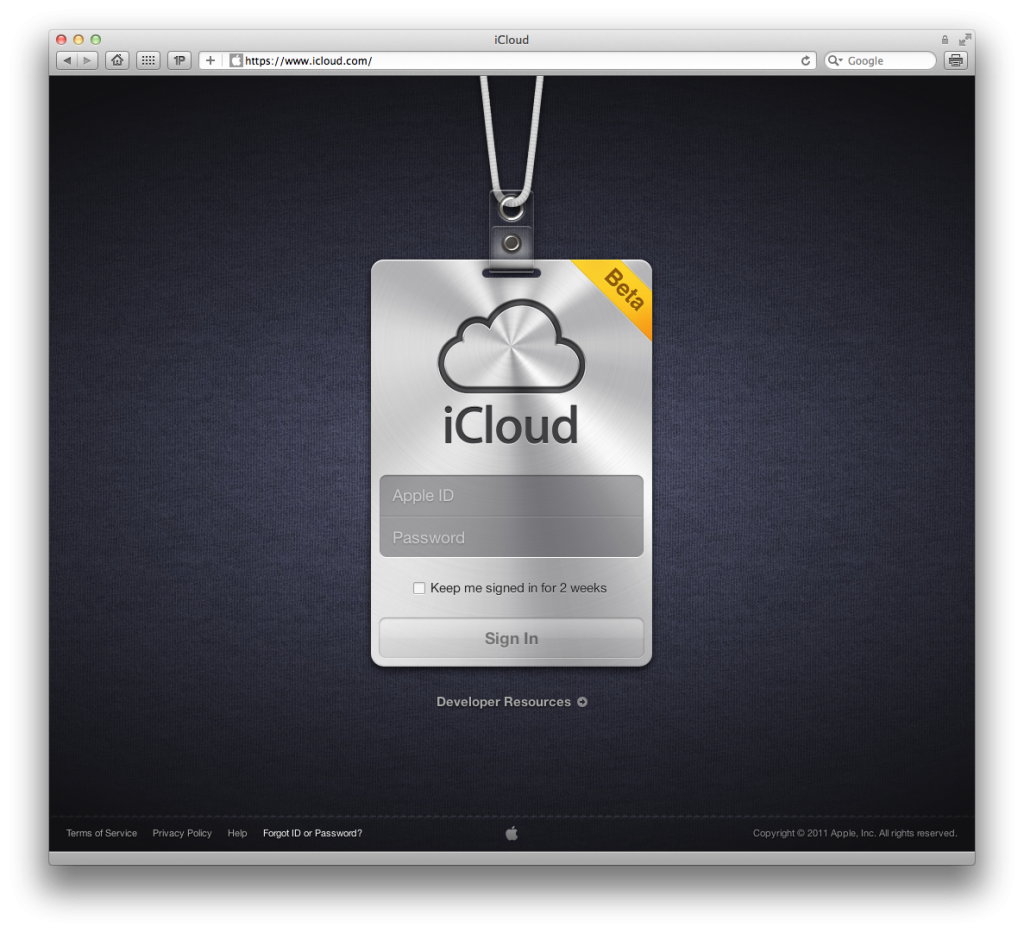Click the iCloud cloud logo
Image resolution: width=1024 pixels, height=933 pixels.
511,345
